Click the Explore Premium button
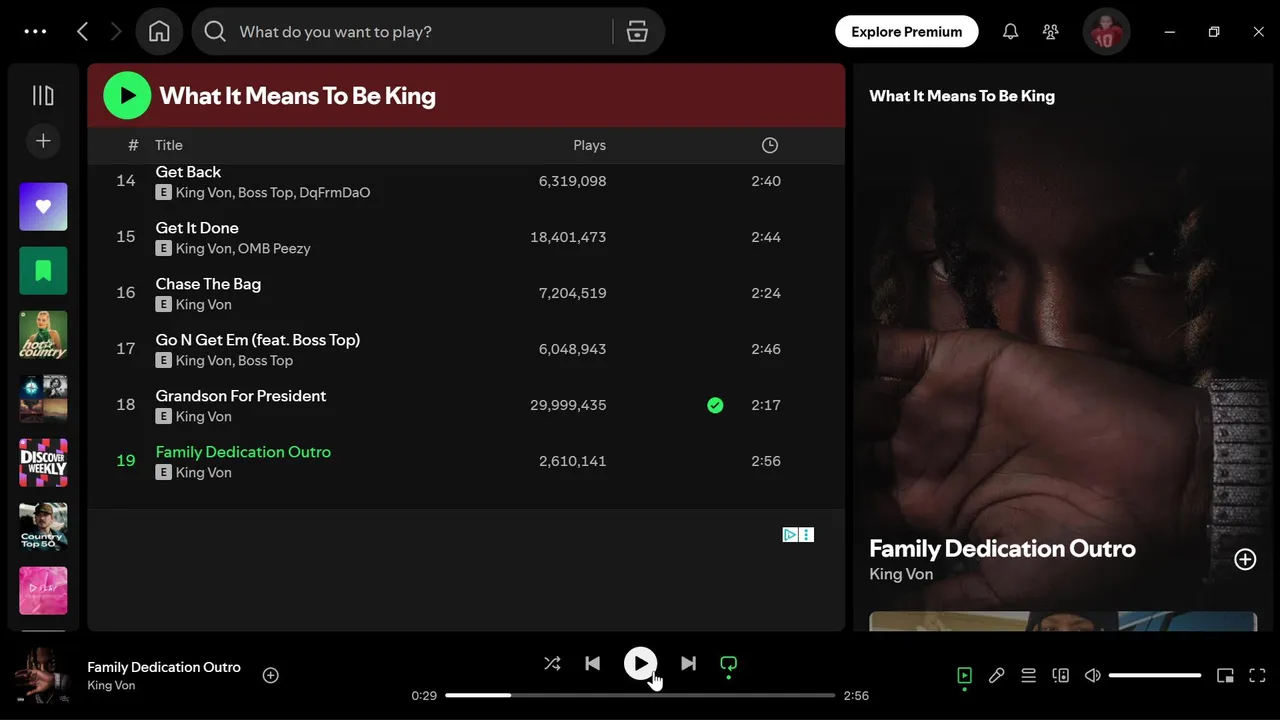Screen dimensions: 1280x720 (906, 32)
